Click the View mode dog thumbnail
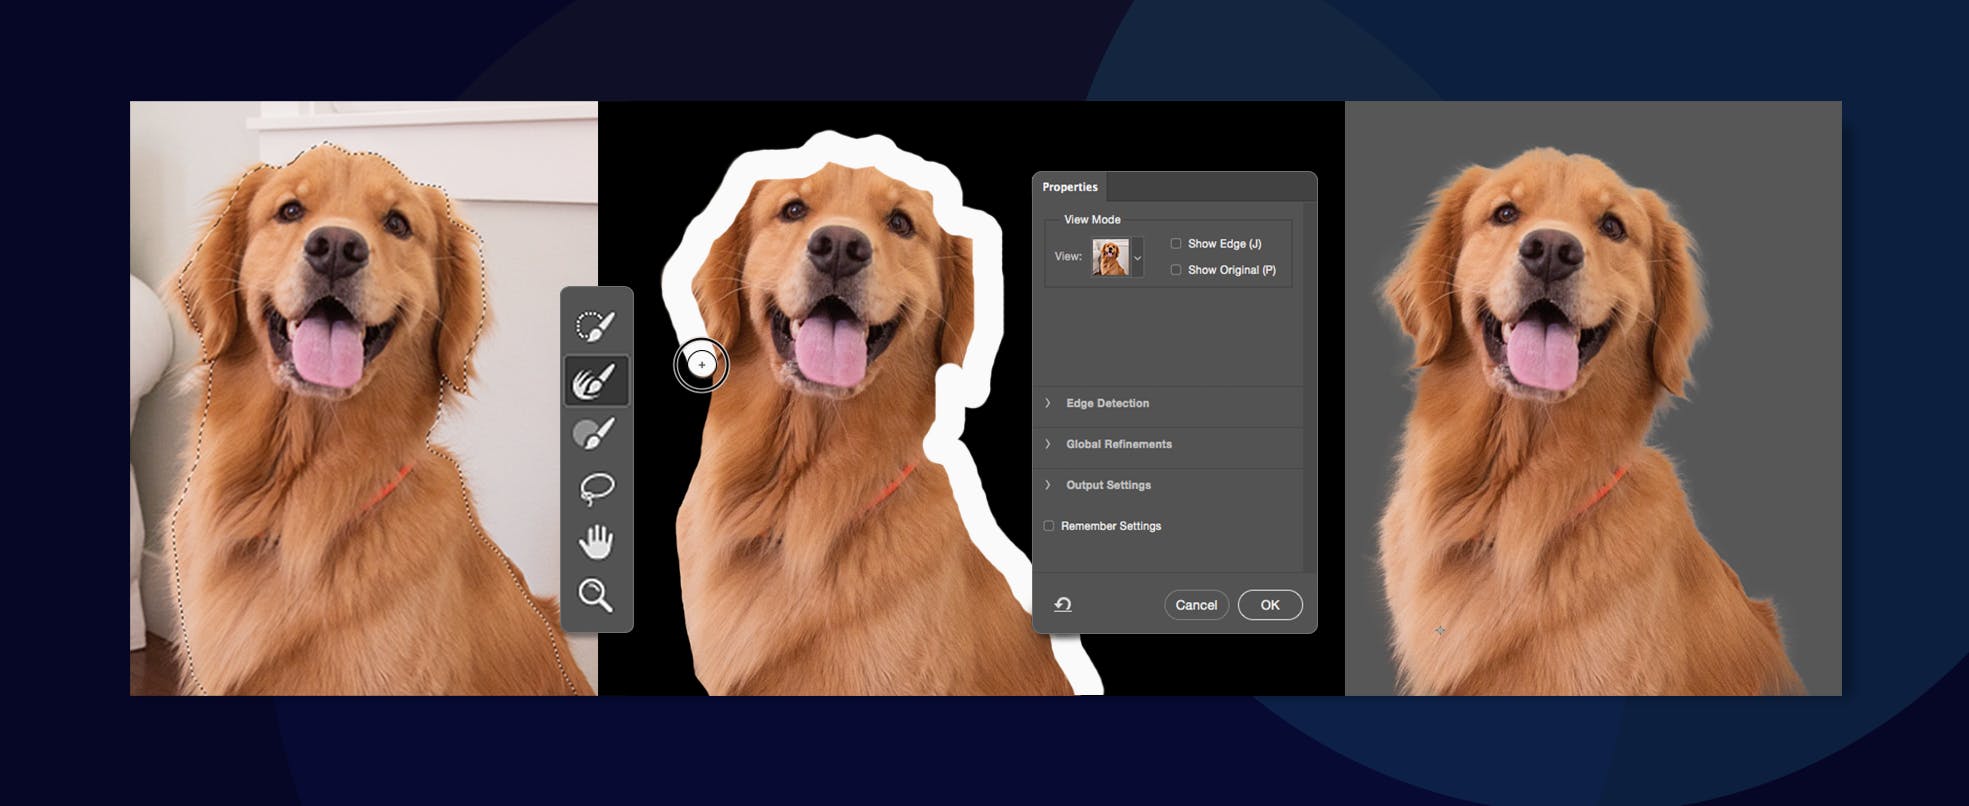 [1110, 257]
